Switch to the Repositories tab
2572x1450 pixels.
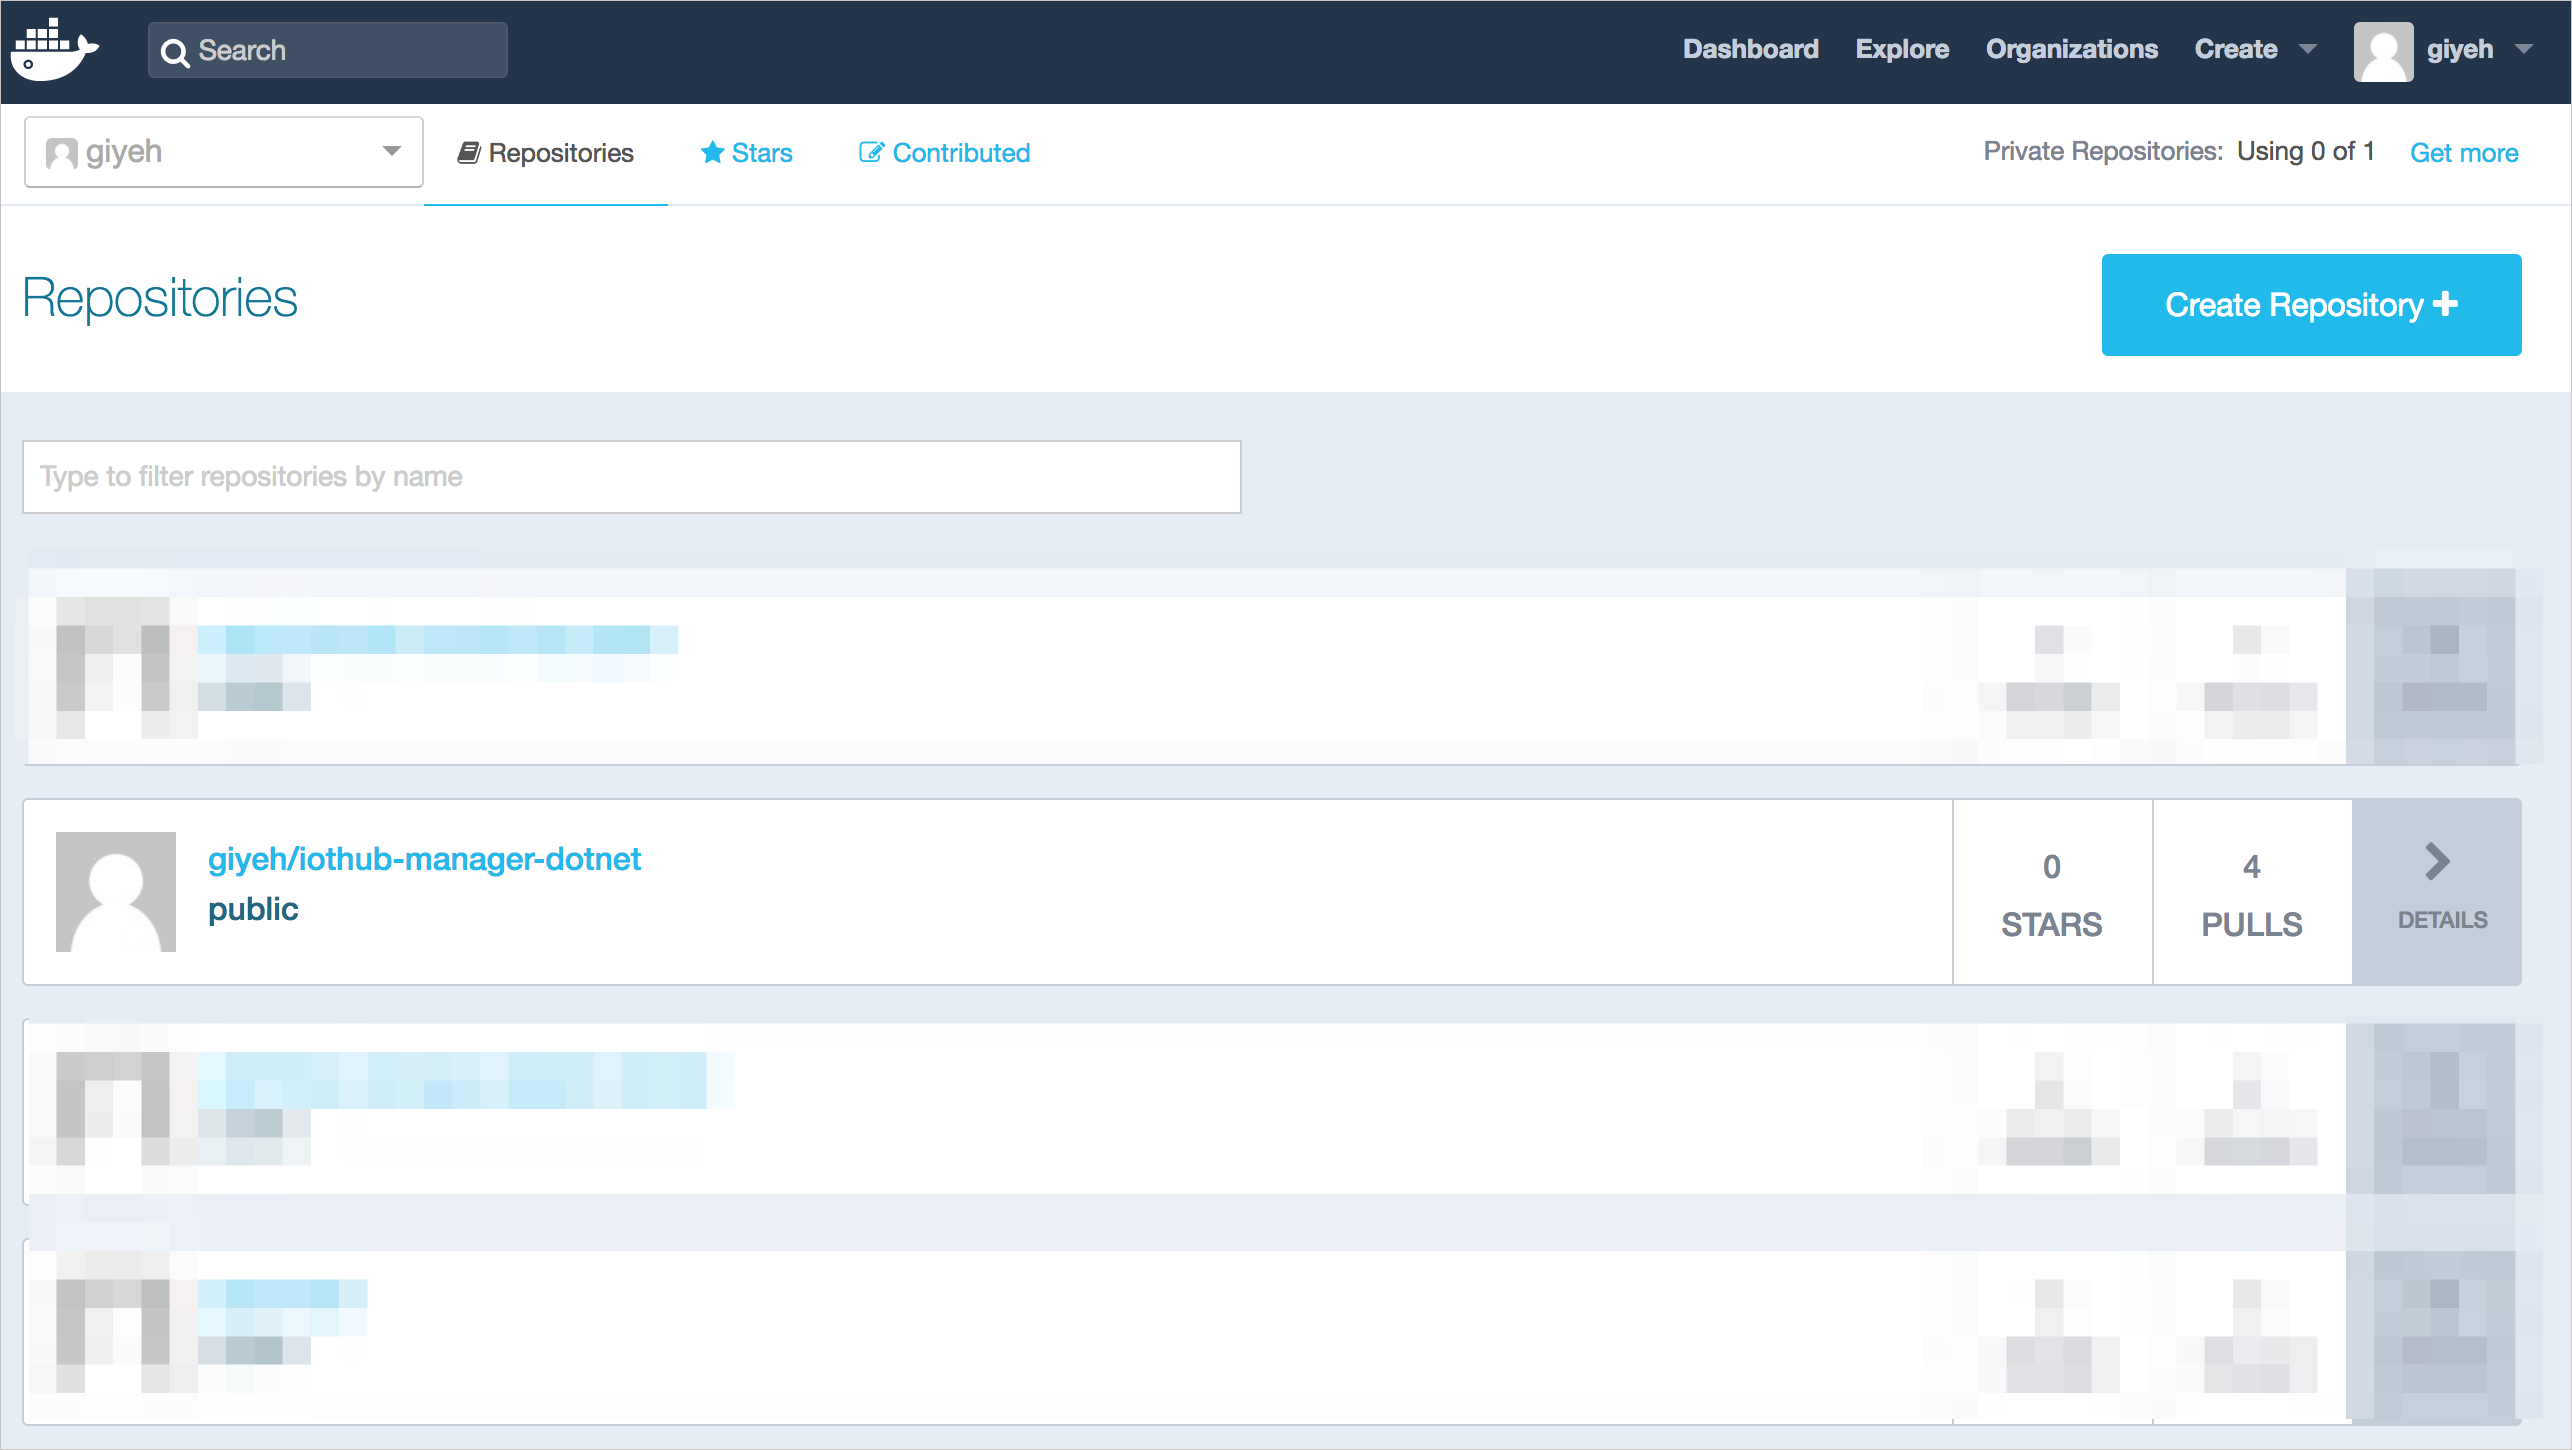pyautogui.click(x=546, y=153)
